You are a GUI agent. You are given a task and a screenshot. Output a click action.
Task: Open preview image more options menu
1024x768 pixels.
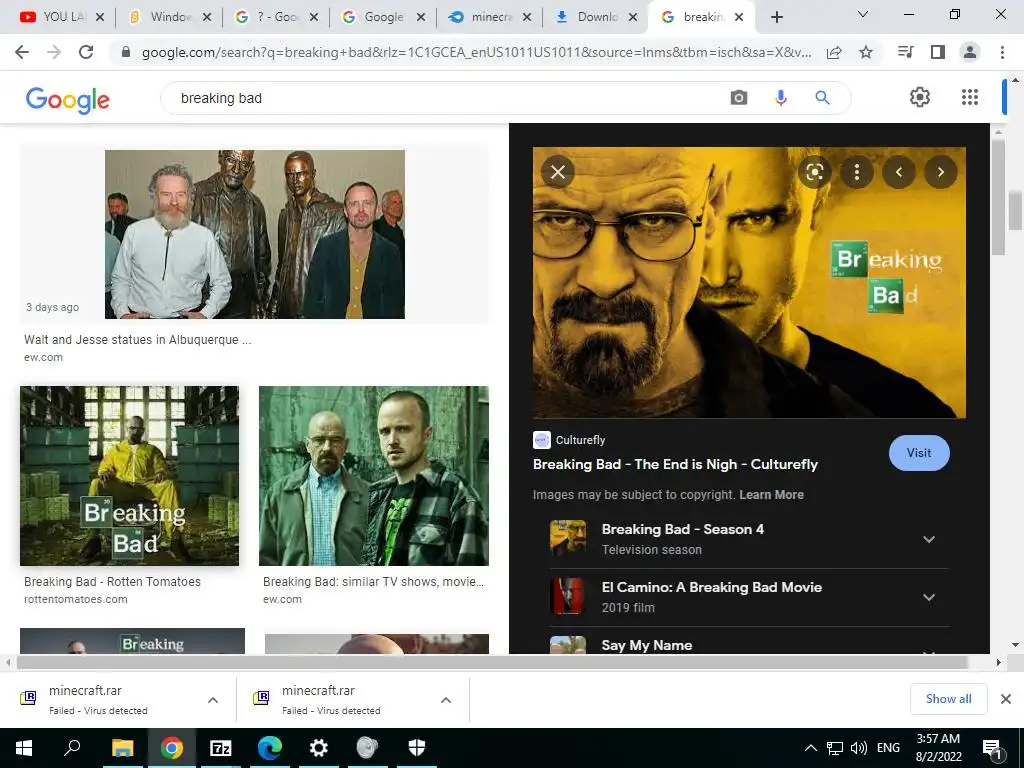pyautogui.click(x=857, y=172)
